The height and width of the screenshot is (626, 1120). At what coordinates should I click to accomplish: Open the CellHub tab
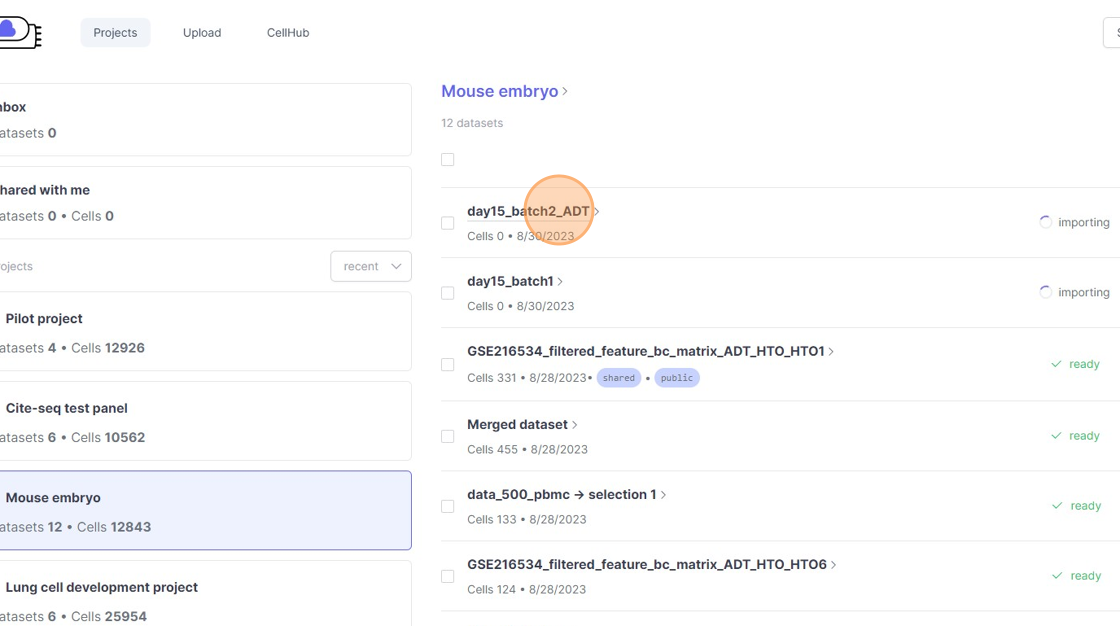coord(288,33)
